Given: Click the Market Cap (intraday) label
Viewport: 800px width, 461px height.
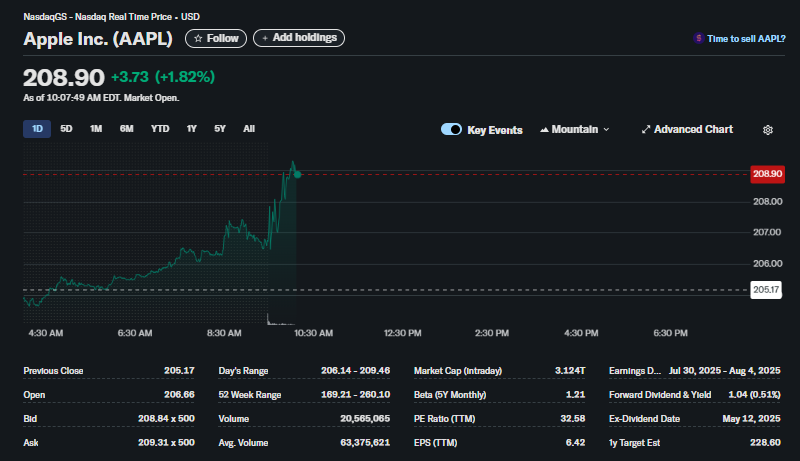Looking at the screenshot, I should (458, 371).
